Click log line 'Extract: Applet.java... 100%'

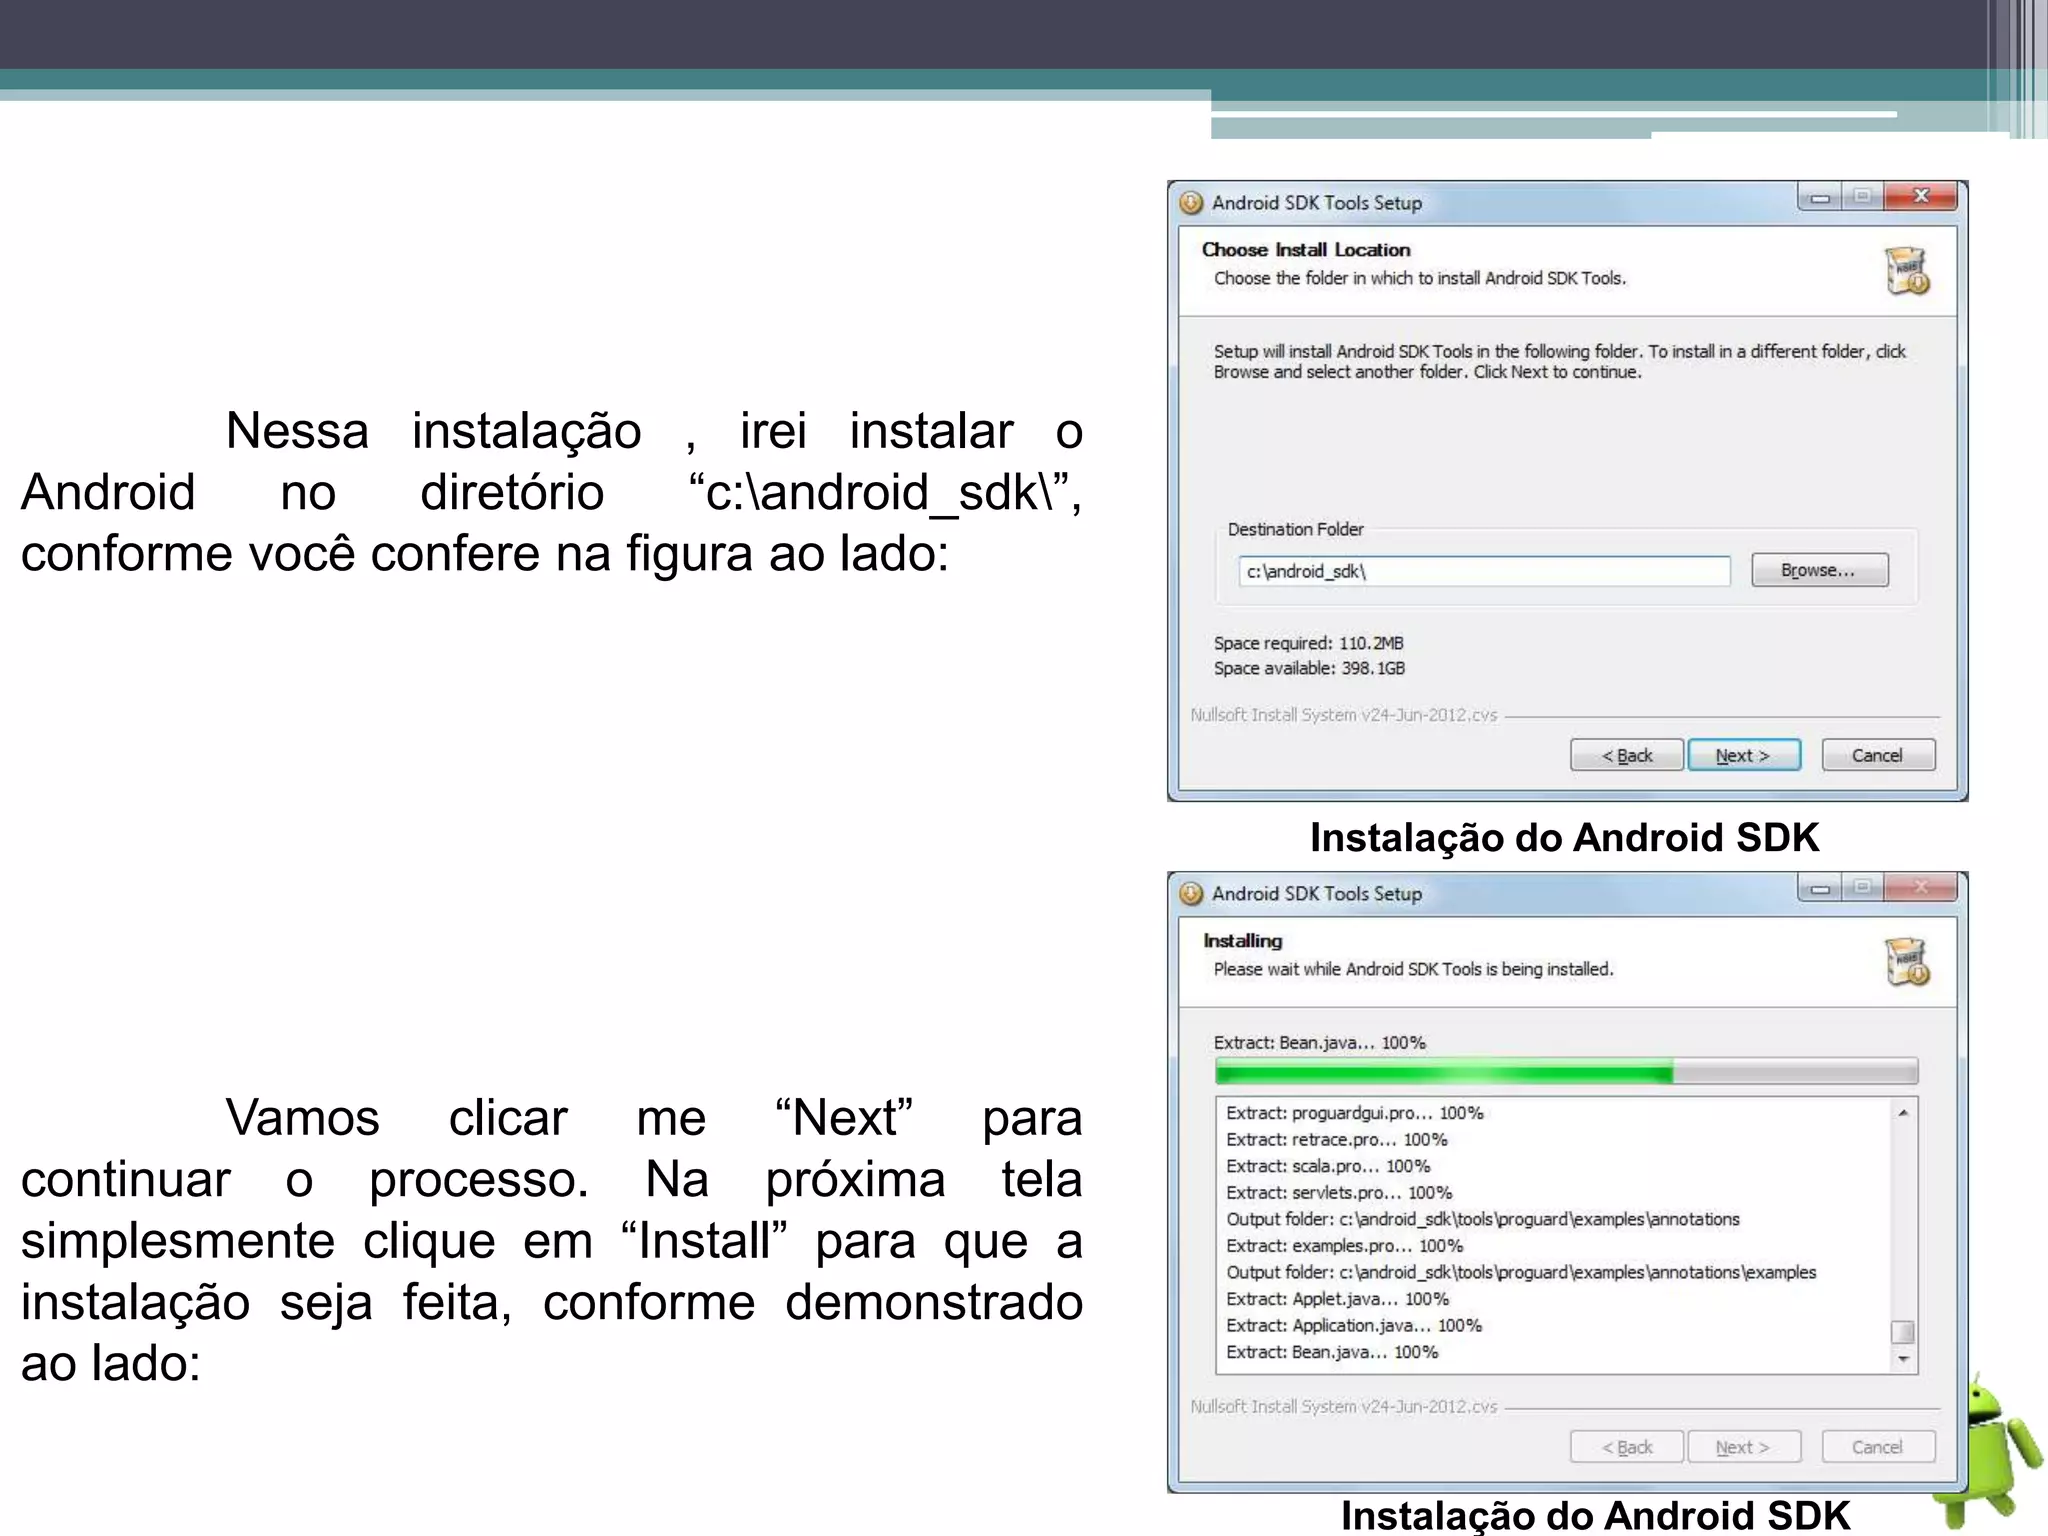click(x=1338, y=1298)
